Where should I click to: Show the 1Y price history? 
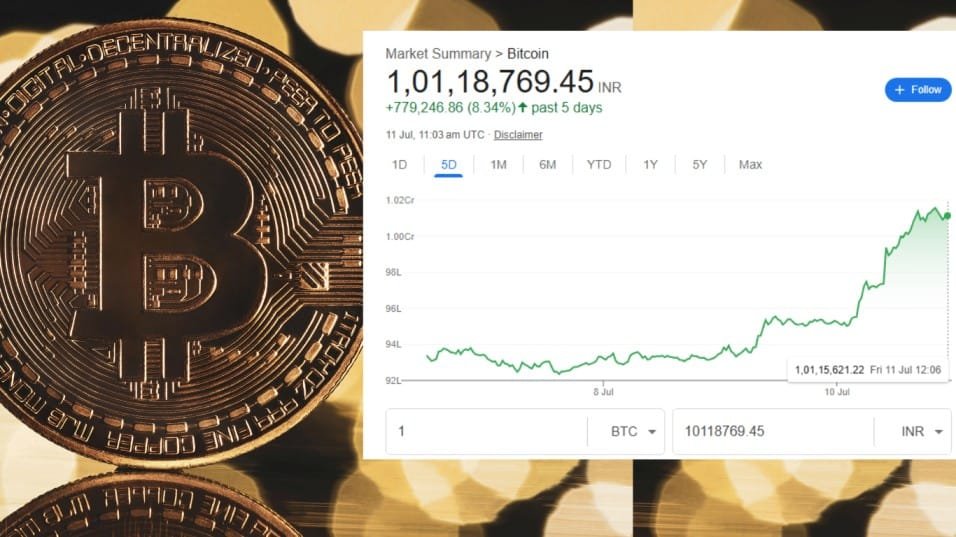click(x=651, y=164)
